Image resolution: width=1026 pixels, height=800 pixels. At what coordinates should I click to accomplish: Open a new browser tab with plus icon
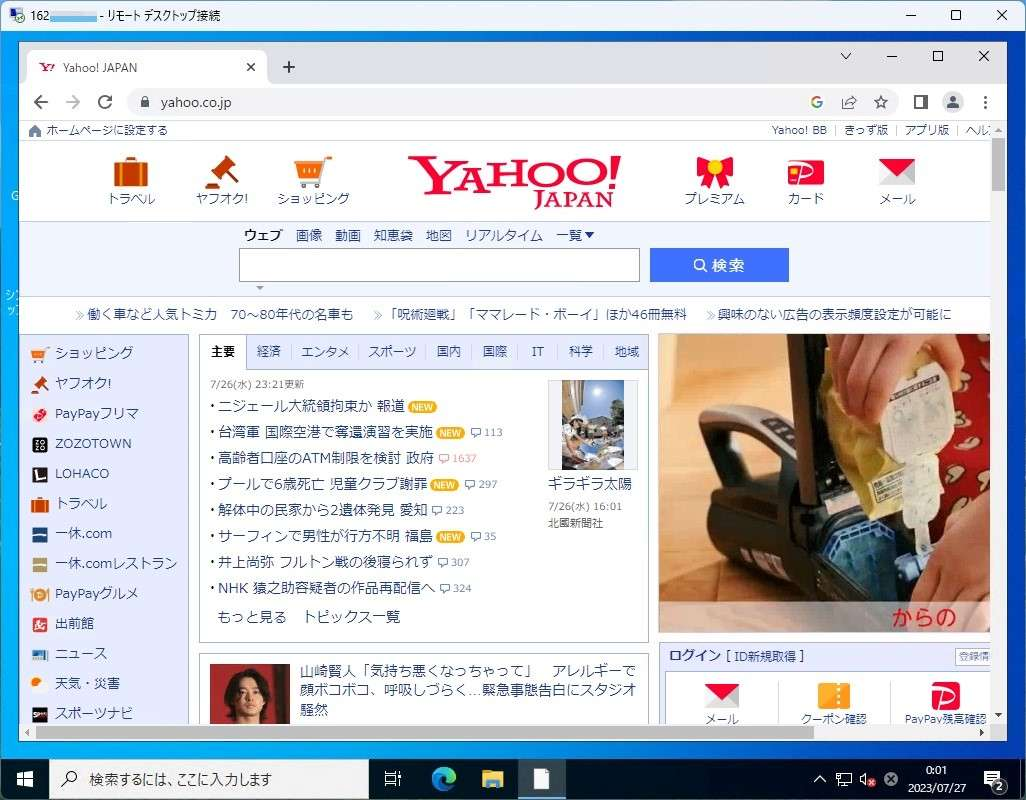click(289, 67)
